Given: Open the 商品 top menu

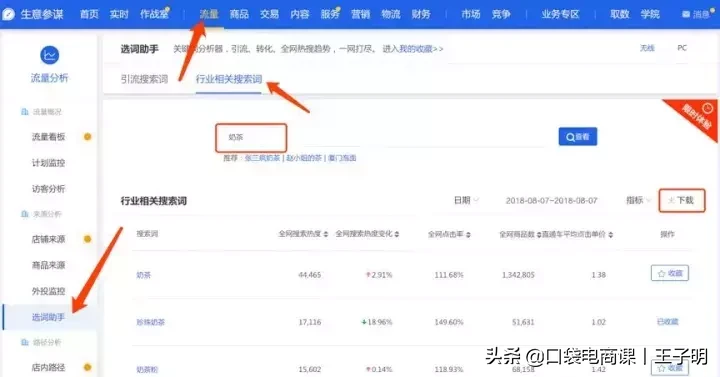Looking at the screenshot, I should (x=239, y=14).
